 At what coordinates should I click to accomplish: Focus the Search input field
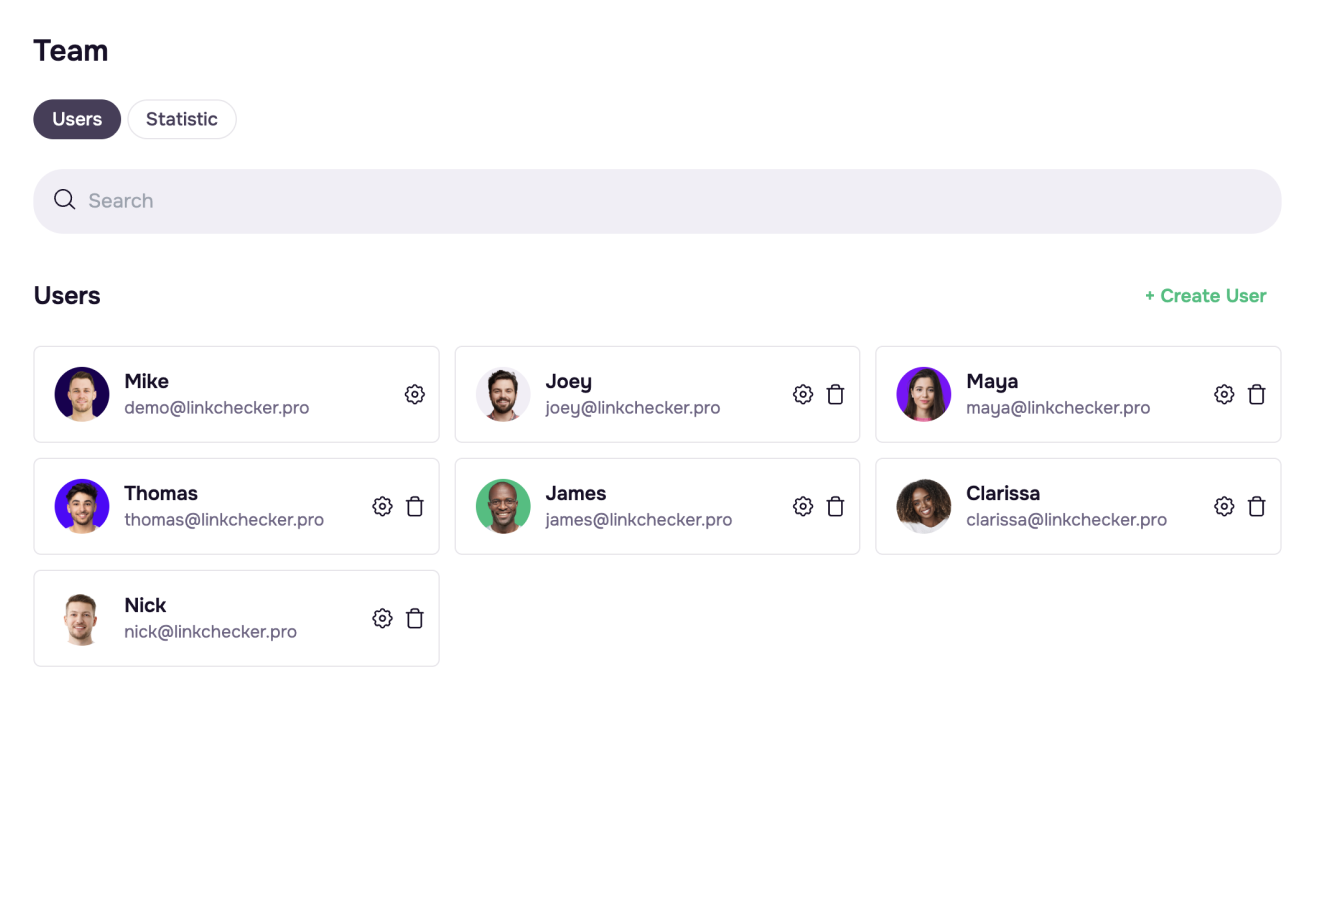point(660,201)
